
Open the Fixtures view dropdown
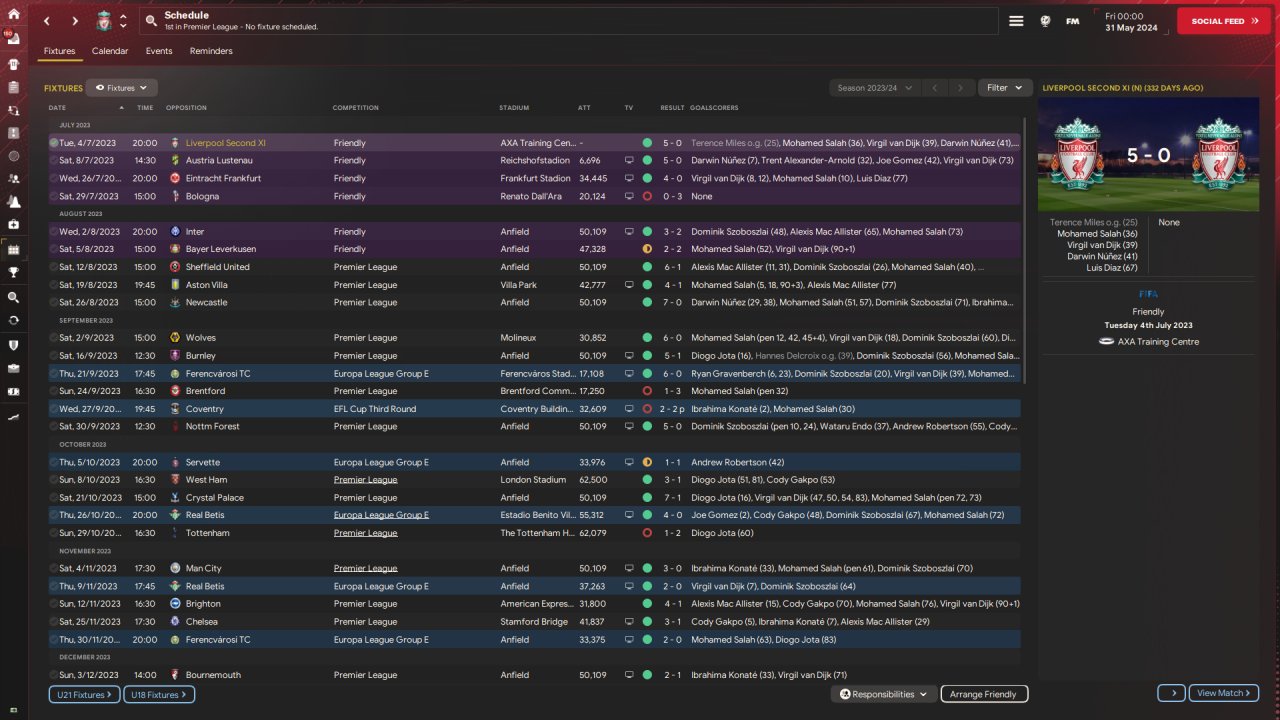122,88
